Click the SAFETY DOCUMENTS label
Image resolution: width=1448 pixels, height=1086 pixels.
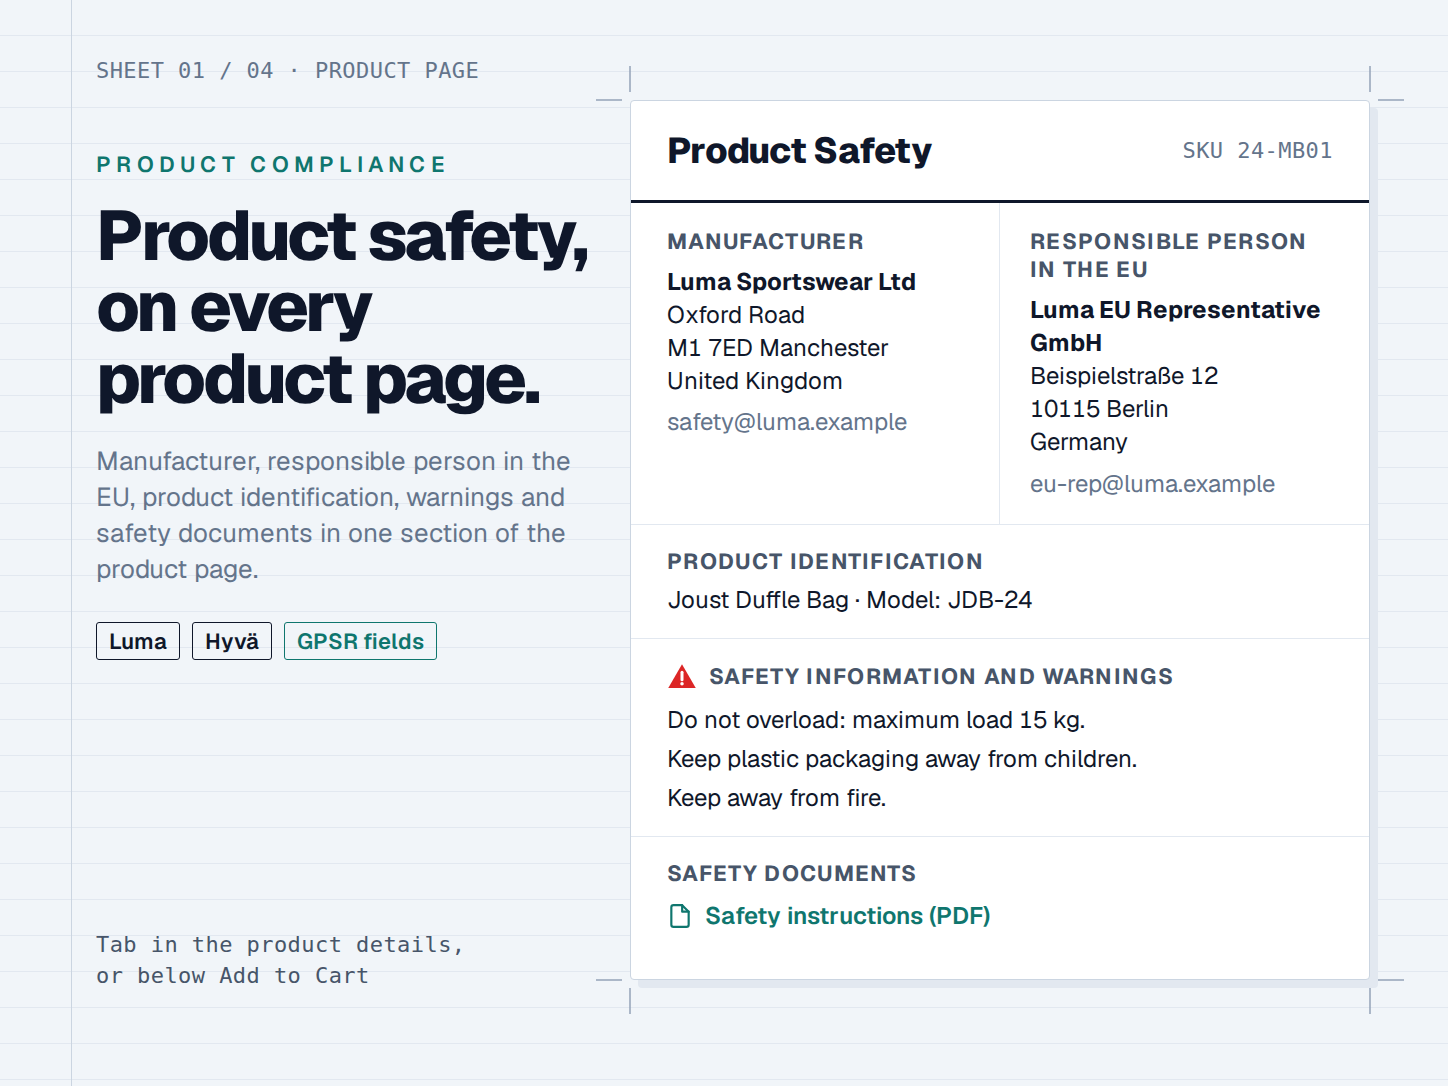[x=791, y=874]
